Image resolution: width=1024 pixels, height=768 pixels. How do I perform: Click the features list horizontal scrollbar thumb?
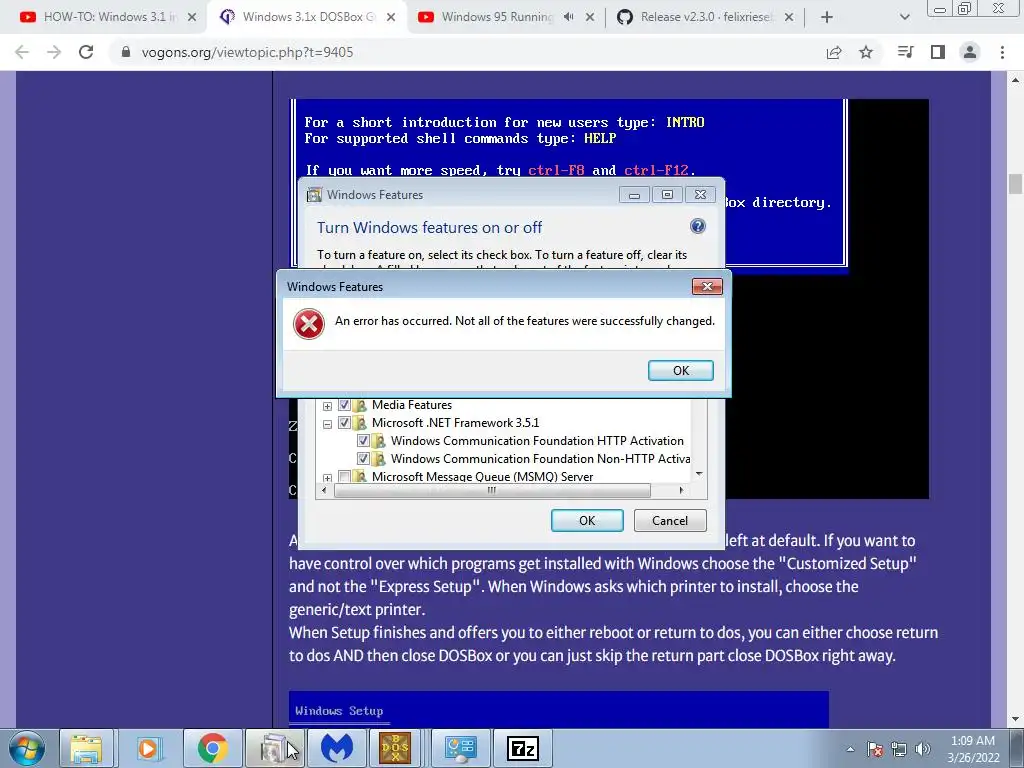(492, 490)
